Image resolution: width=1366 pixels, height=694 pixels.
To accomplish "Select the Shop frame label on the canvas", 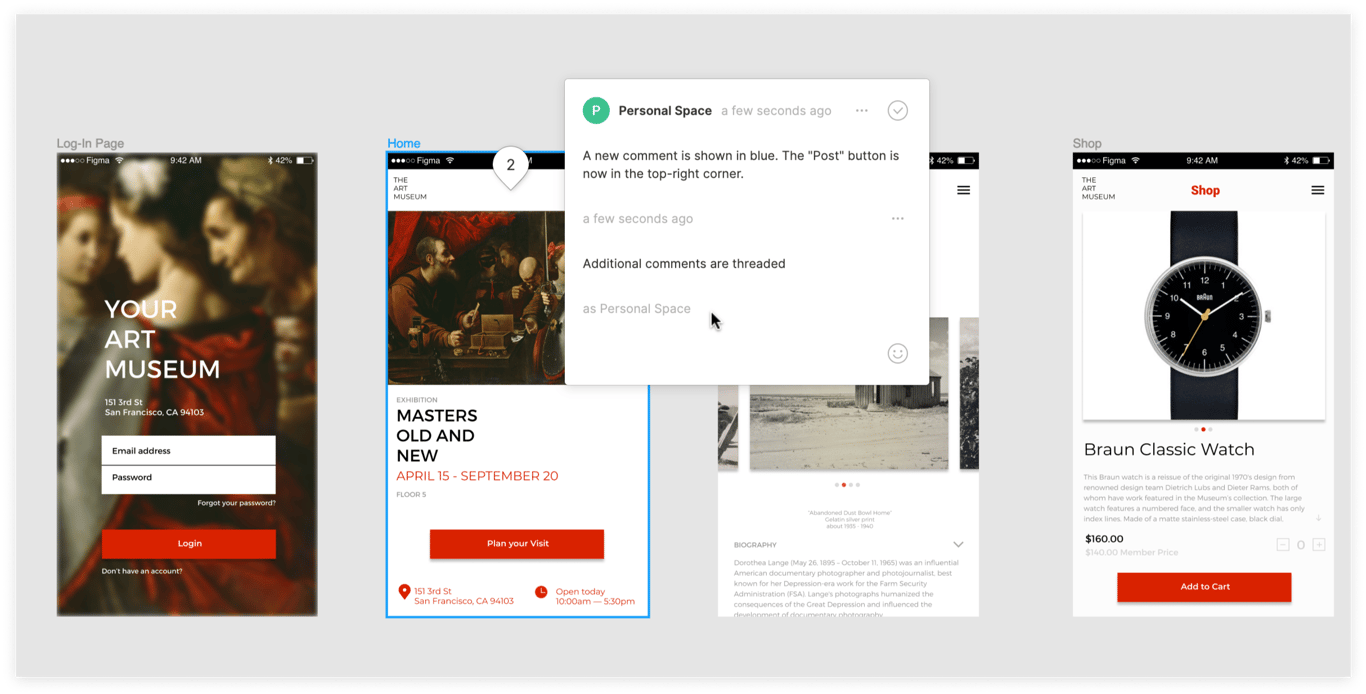I will point(1086,144).
